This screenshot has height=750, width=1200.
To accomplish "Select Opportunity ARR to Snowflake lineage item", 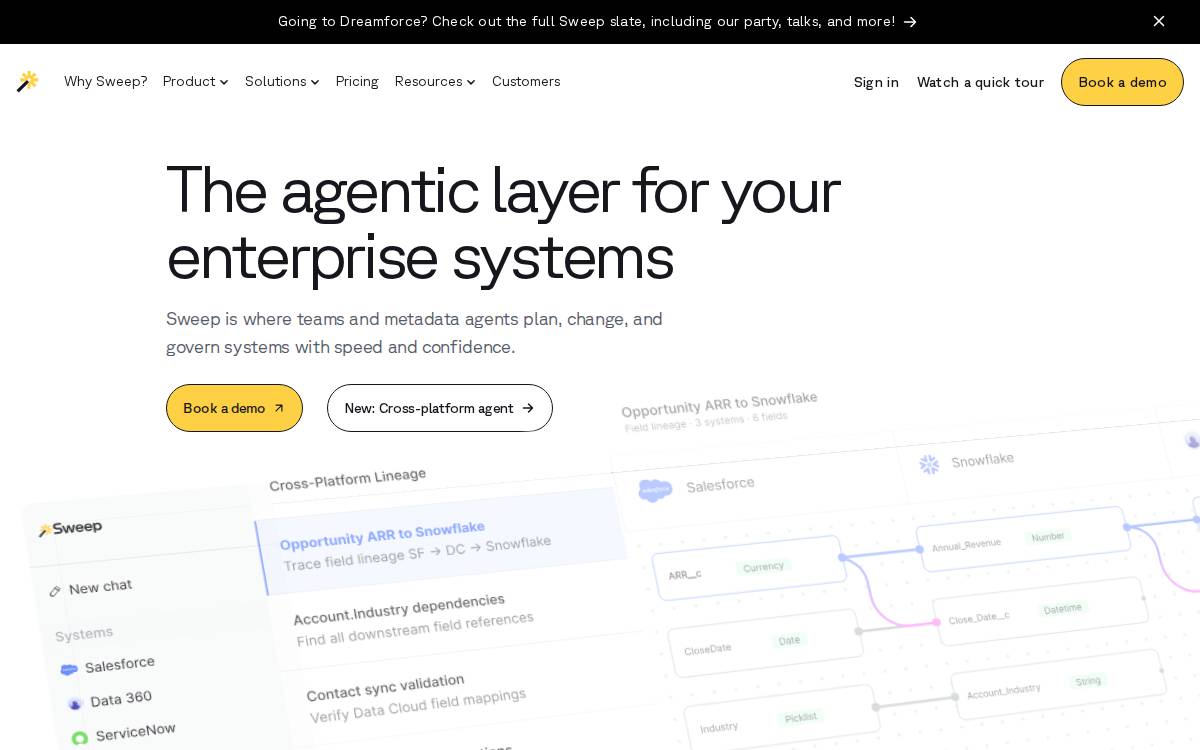I will 440,543.
